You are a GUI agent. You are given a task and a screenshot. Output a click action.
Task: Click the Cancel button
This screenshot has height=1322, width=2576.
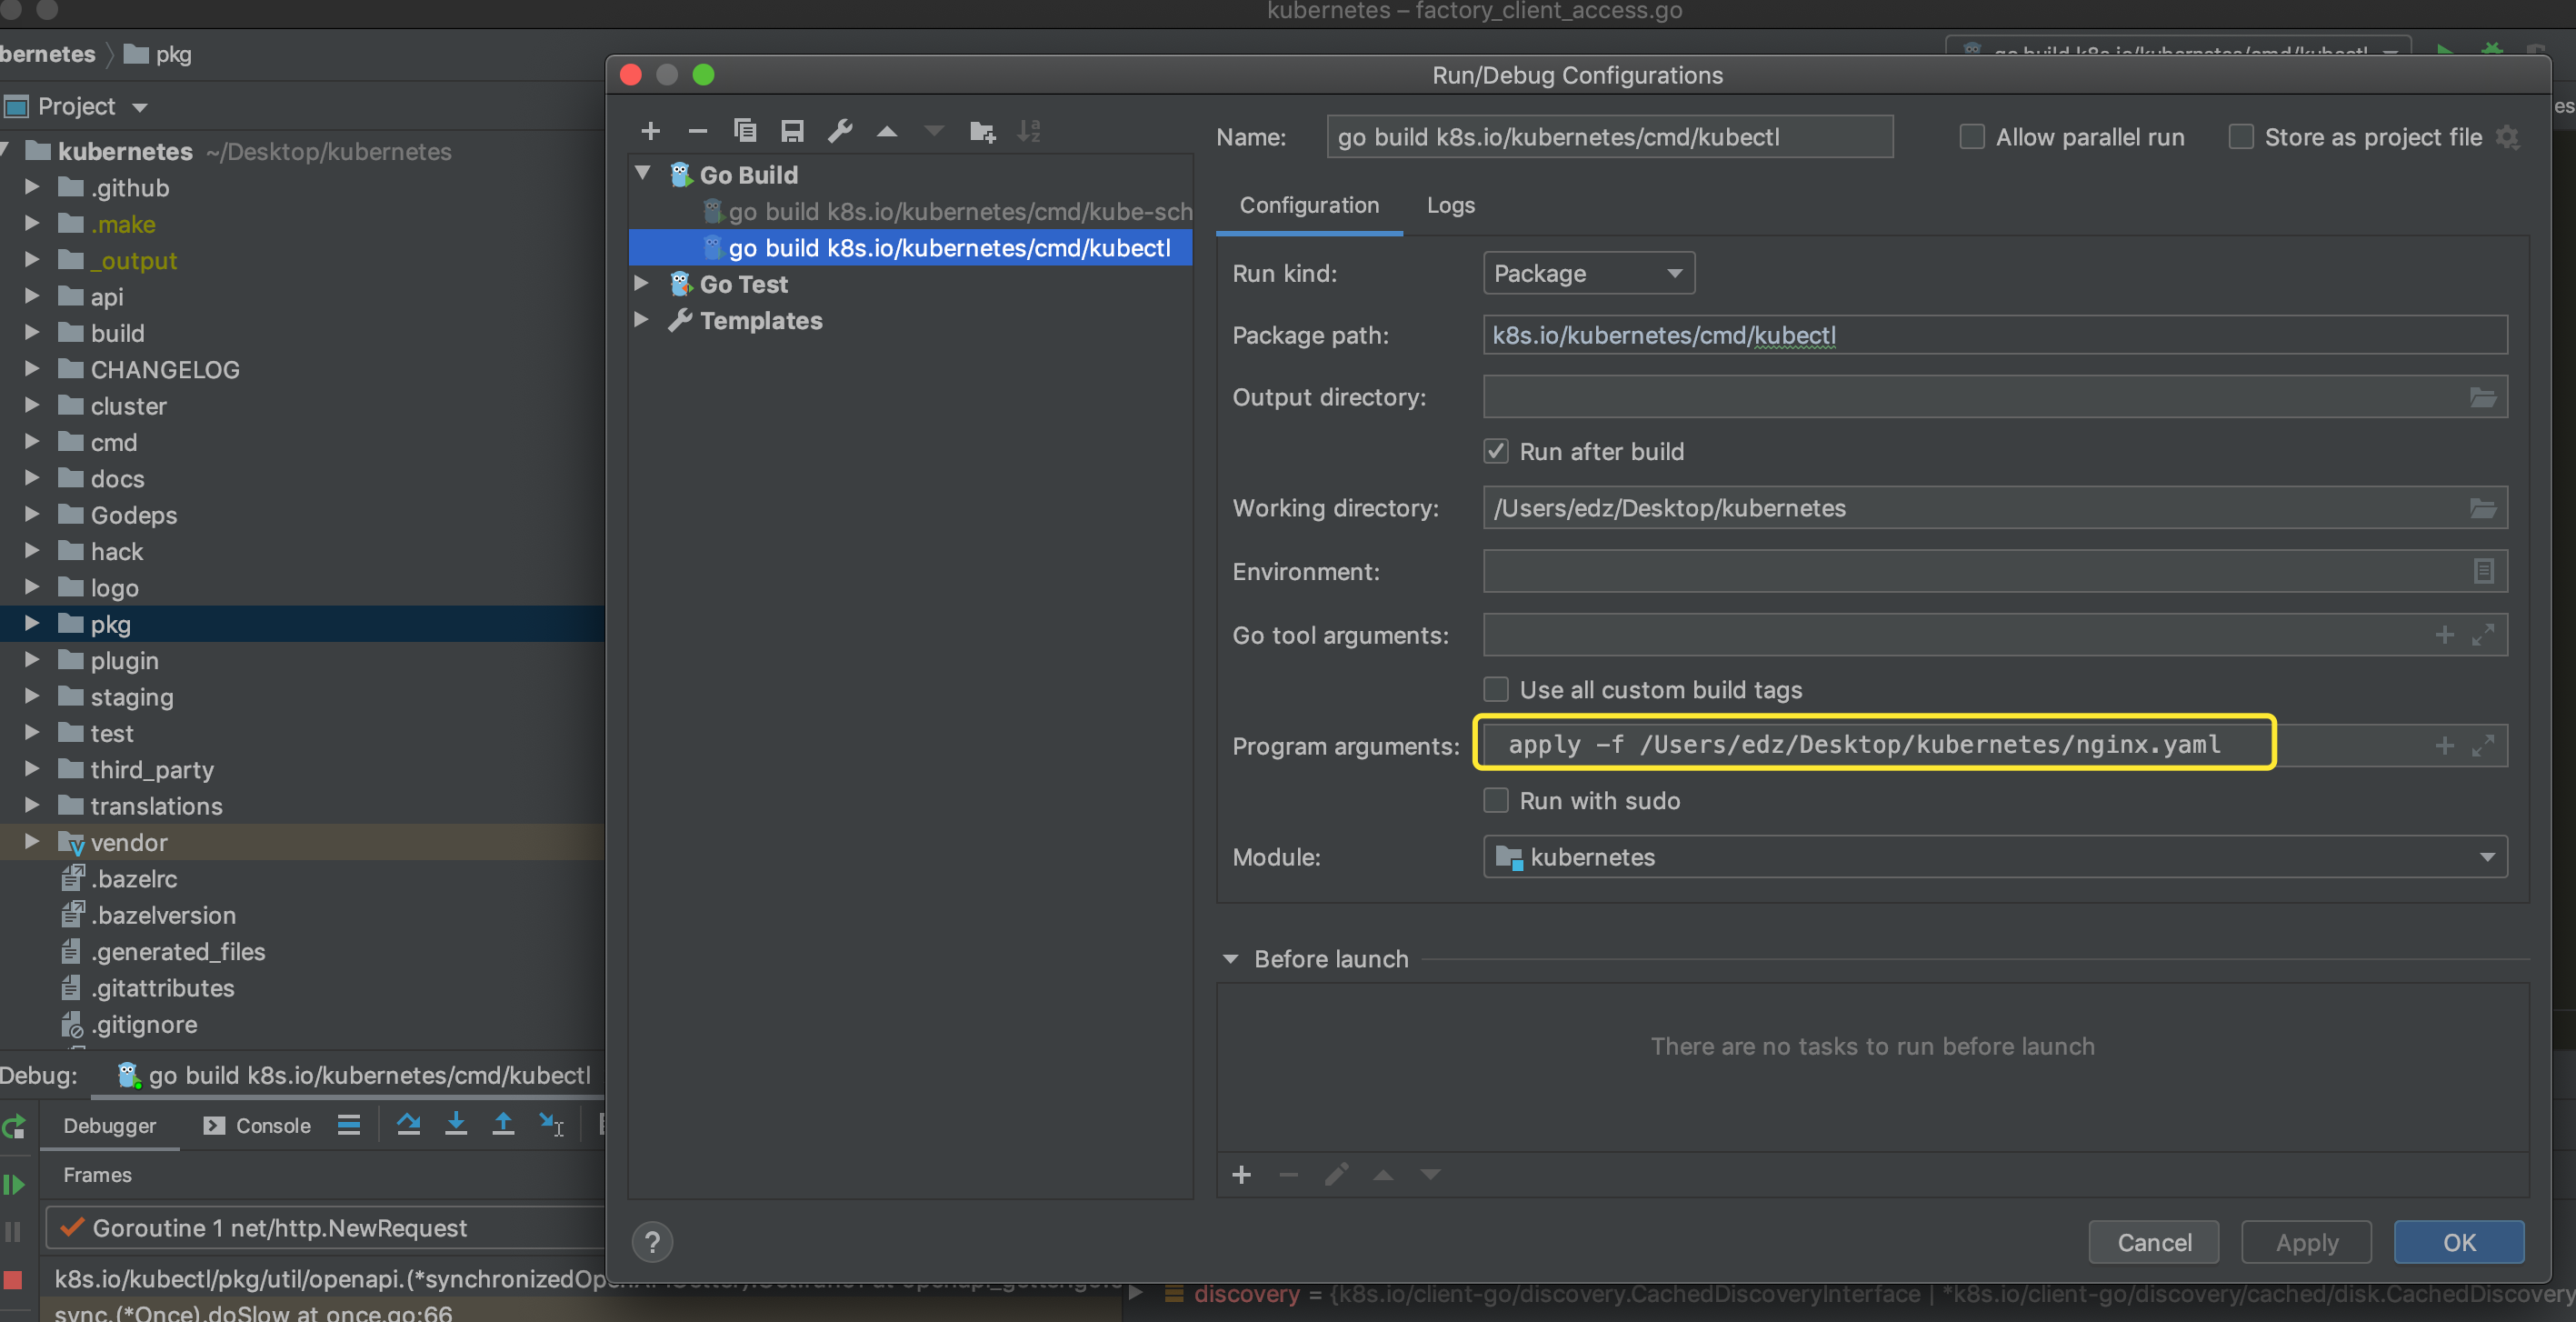click(x=2153, y=1242)
